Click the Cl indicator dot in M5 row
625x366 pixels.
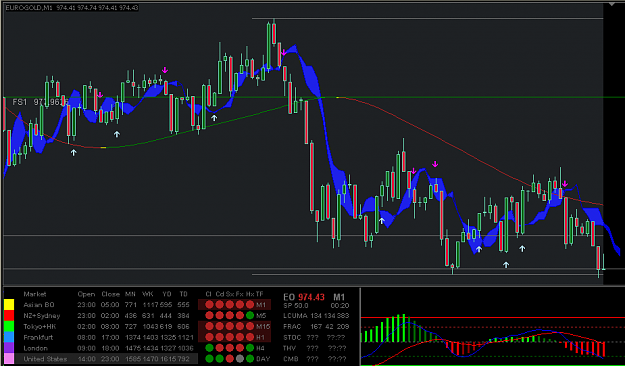(x=208, y=316)
